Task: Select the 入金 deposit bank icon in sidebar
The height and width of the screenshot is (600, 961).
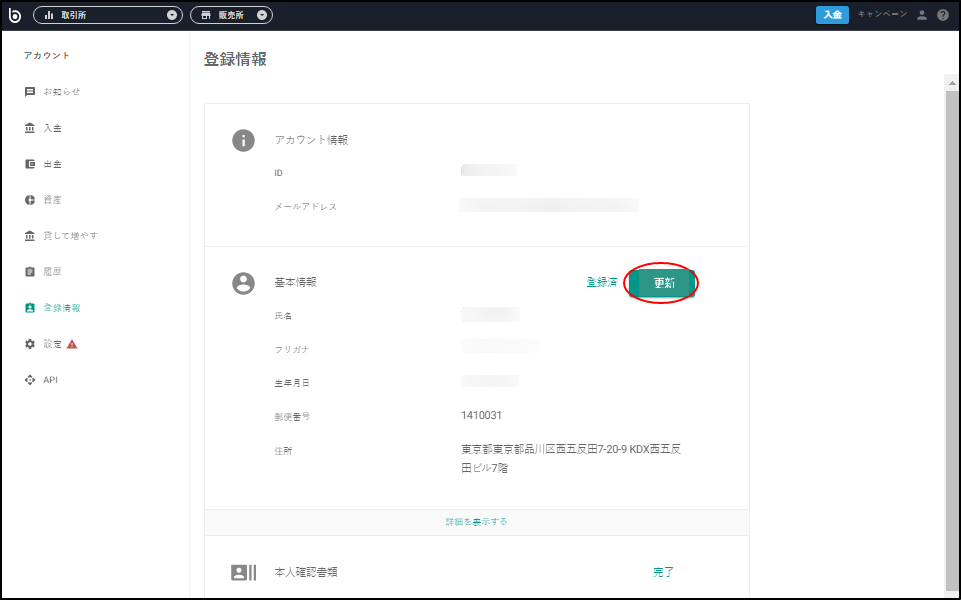Action: 30,127
